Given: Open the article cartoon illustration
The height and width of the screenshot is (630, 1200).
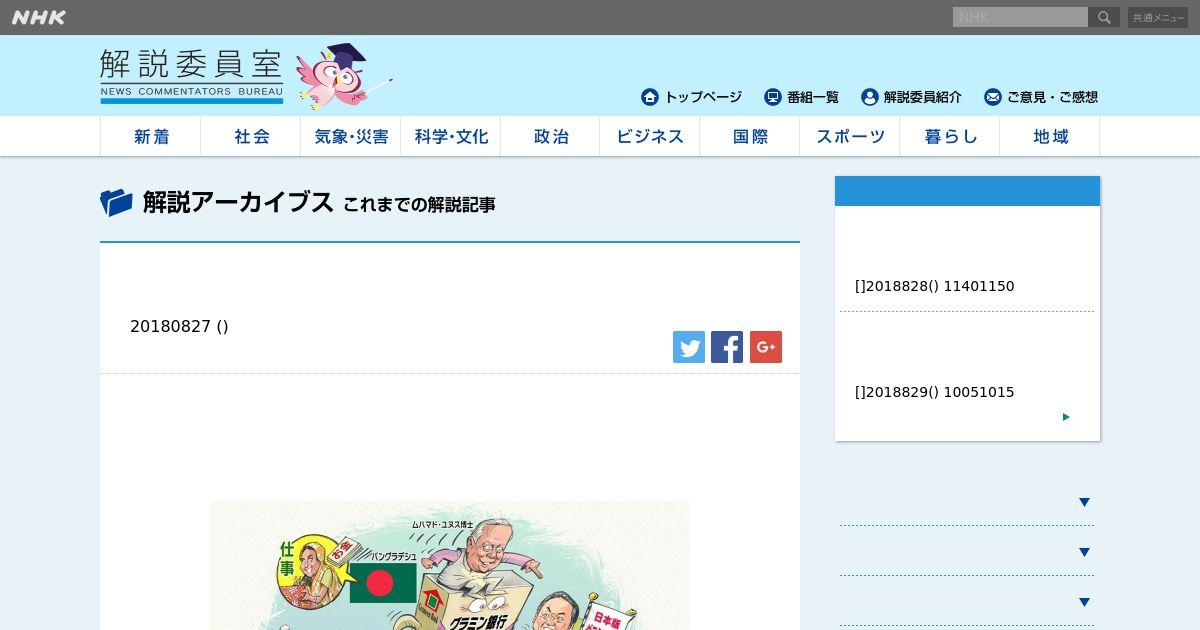Looking at the screenshot, I should pyautogui.click(x=450, y=565).
